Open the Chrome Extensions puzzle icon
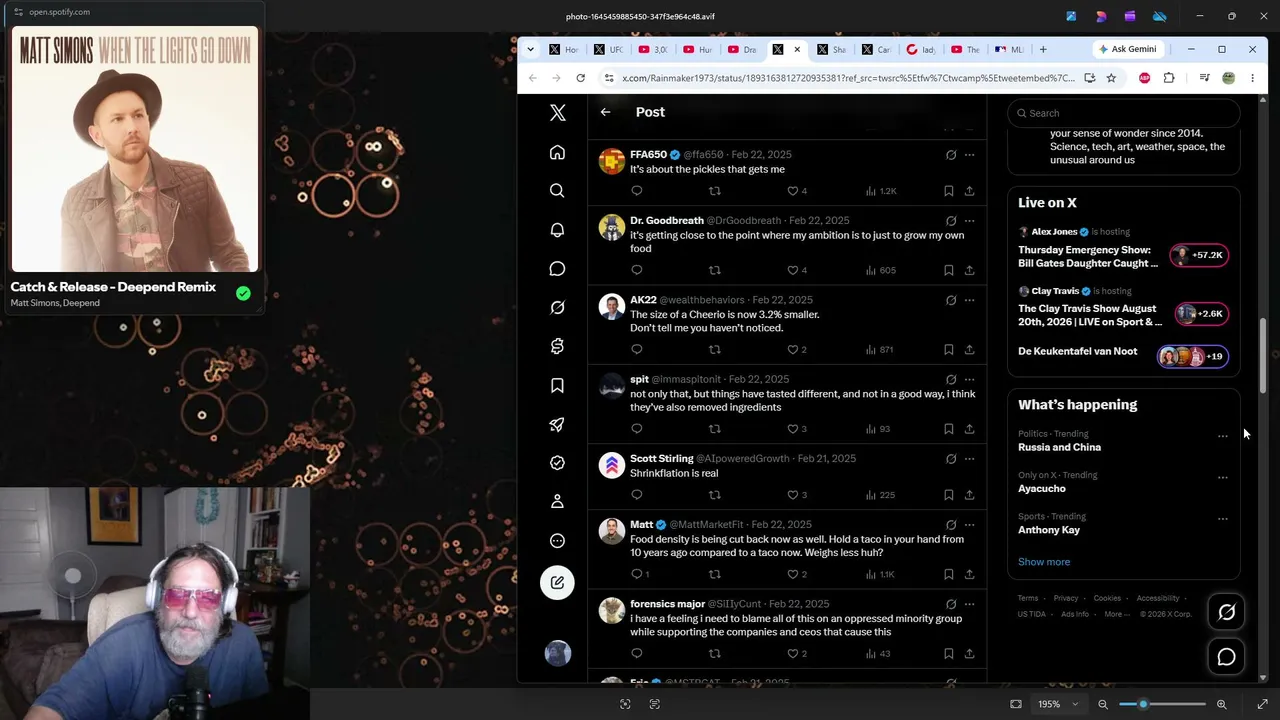The image size is (1280, 720). coord(1168,78)
